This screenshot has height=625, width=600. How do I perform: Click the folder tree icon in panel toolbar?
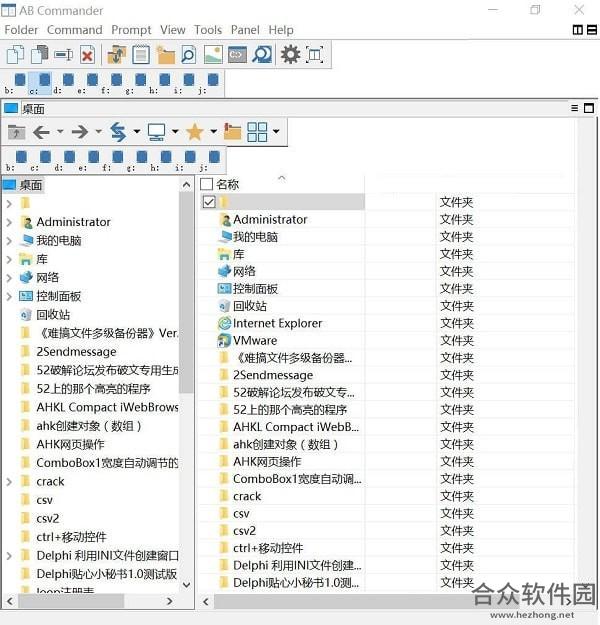(232, 132)
